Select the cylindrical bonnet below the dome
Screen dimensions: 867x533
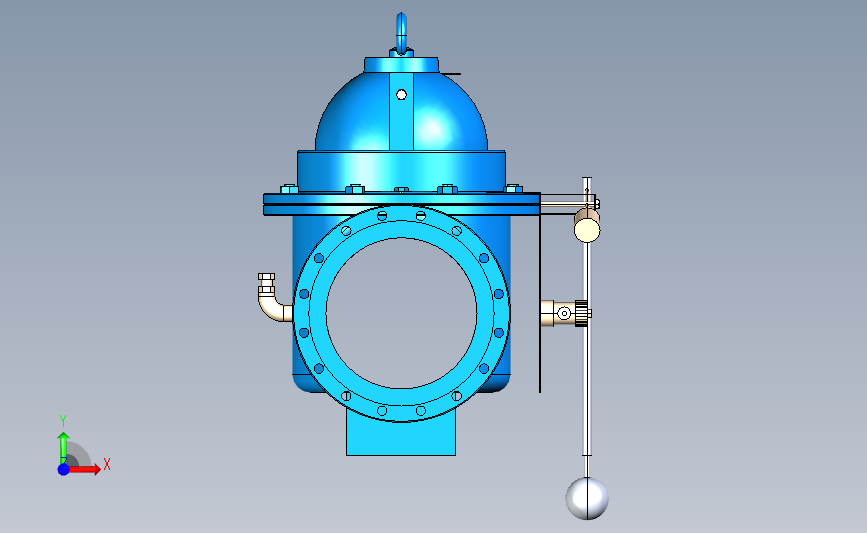point(401,171)
